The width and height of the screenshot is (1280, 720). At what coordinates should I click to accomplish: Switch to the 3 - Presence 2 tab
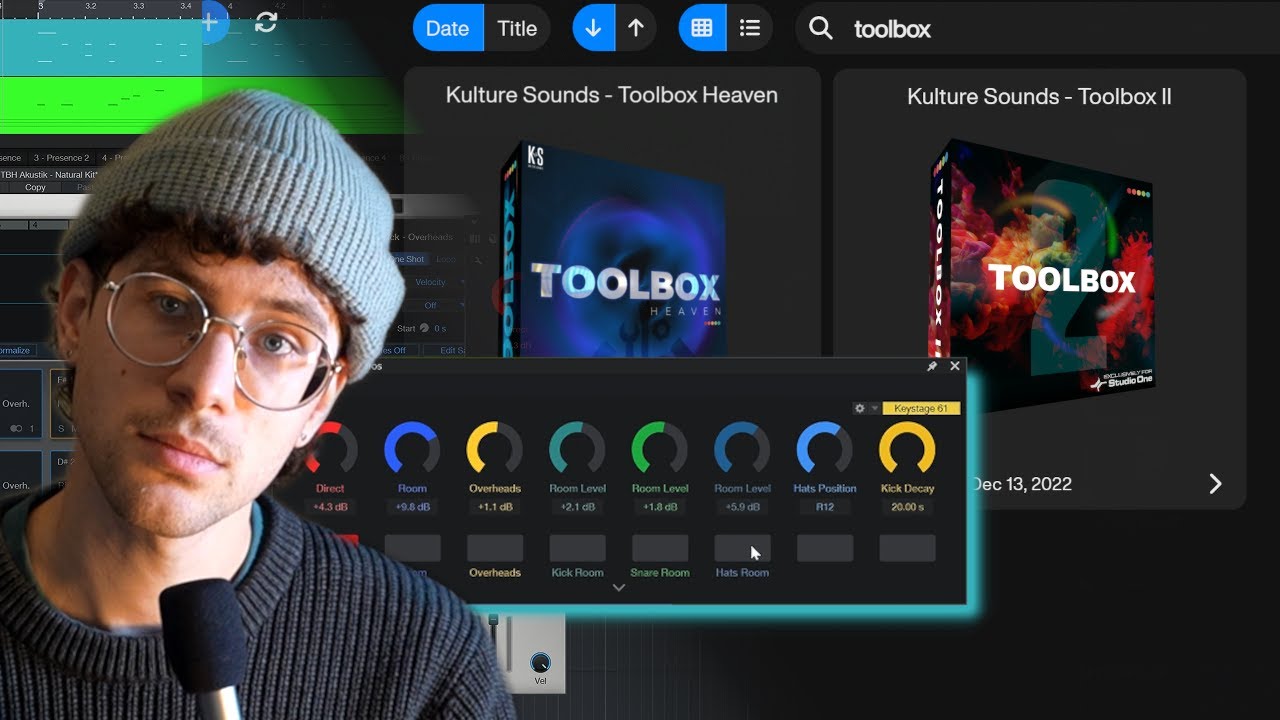click(x=61, y=158)
